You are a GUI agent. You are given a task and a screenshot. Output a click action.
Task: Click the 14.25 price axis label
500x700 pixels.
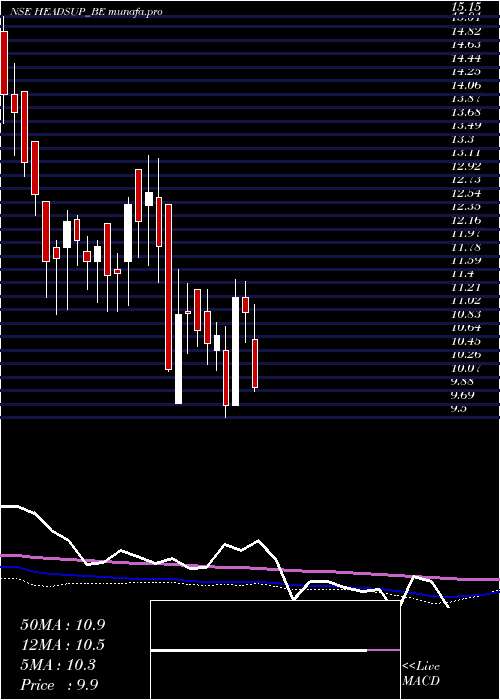[x=466, y=71]
